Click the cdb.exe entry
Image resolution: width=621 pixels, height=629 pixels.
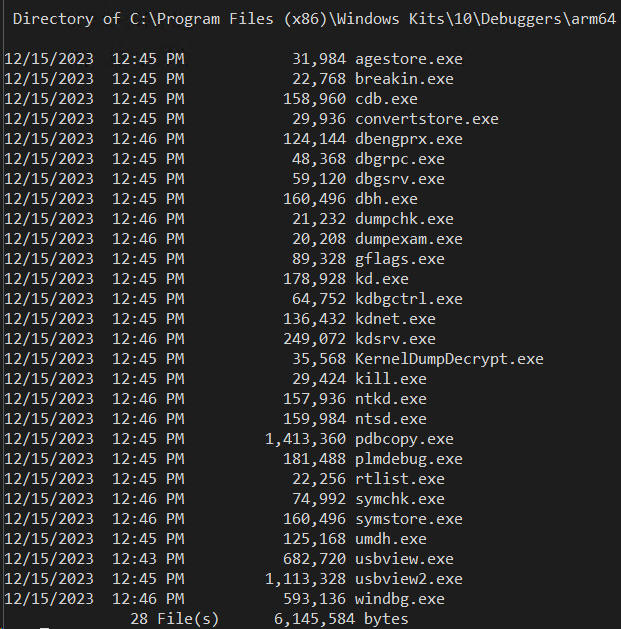(x=386, y=99)
